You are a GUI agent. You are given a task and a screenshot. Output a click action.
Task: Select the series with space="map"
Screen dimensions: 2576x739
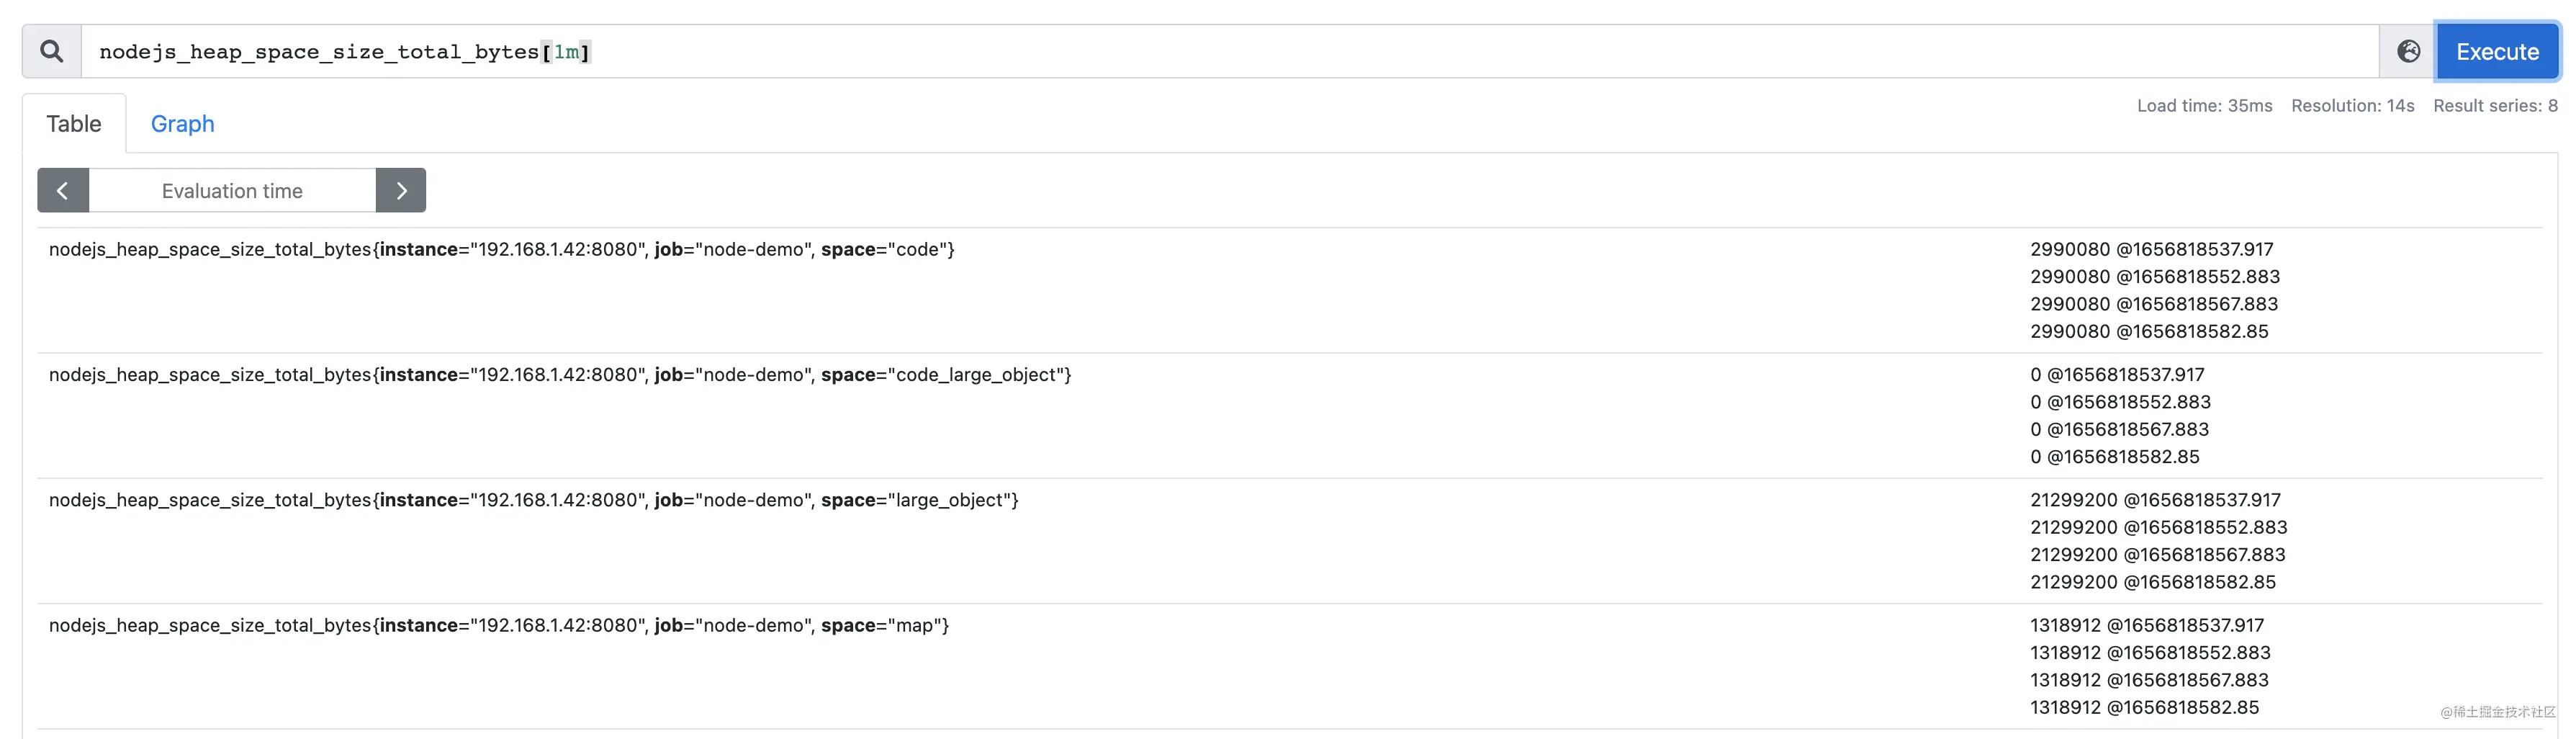click(x=499, y=625)
